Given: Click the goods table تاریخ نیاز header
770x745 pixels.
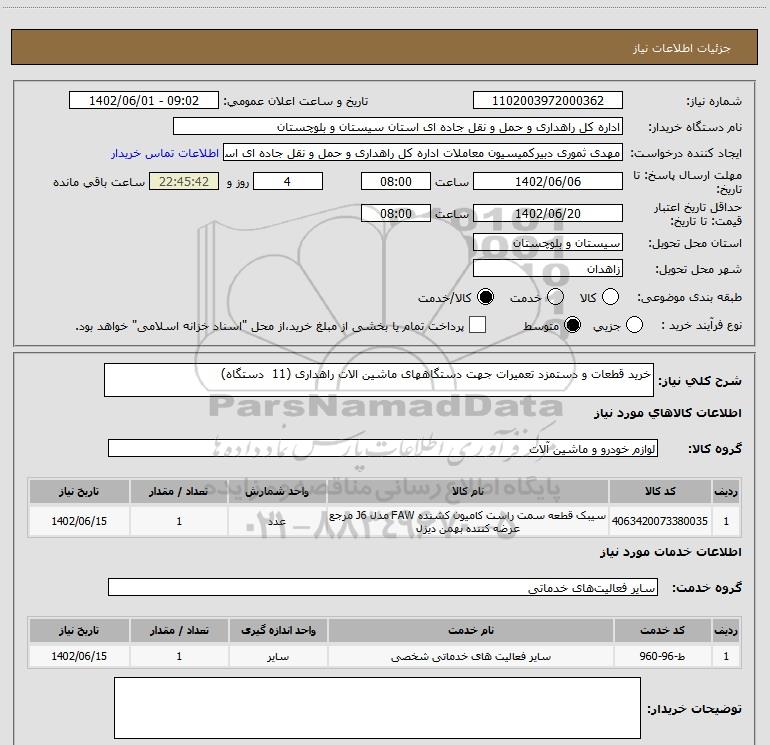Looking at the screenshot, I should (x=79, y=491).
